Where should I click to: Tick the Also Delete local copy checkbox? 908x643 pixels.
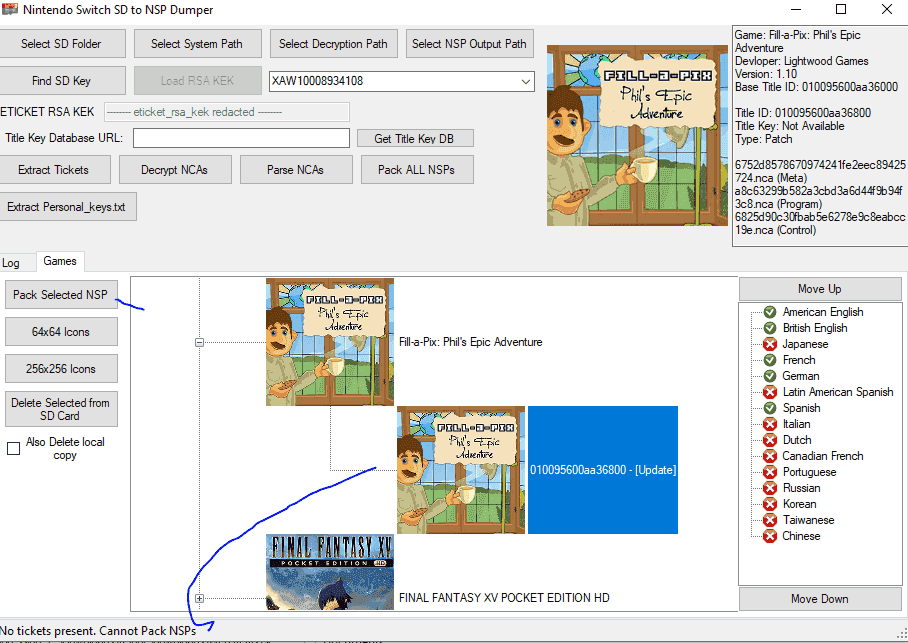pyautogui.click(x=13, y=448)
